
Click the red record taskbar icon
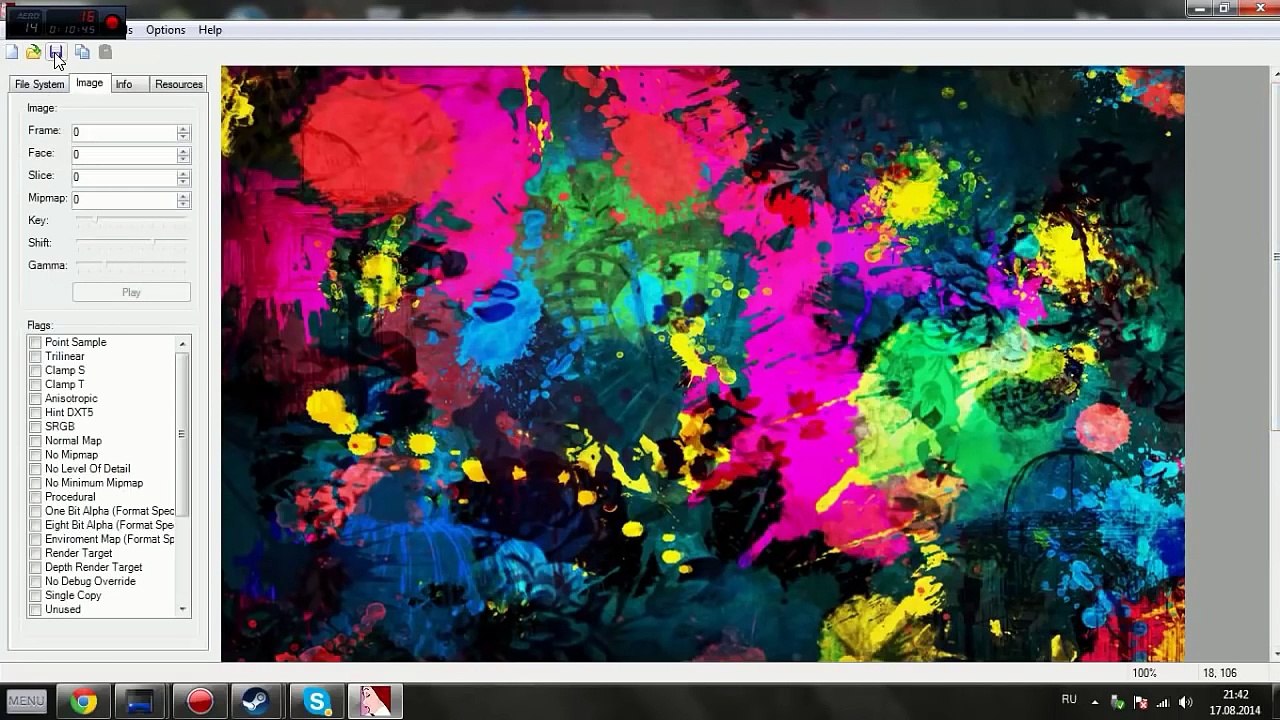pyautogui.click(x=200, y=701)
